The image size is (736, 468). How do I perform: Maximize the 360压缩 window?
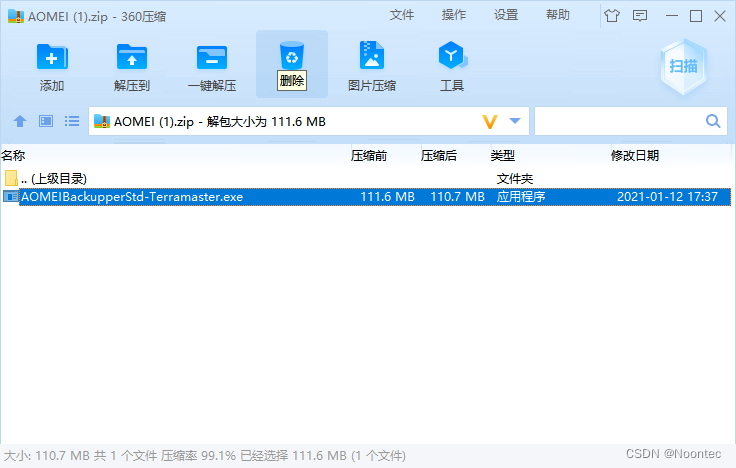[696, 16]
